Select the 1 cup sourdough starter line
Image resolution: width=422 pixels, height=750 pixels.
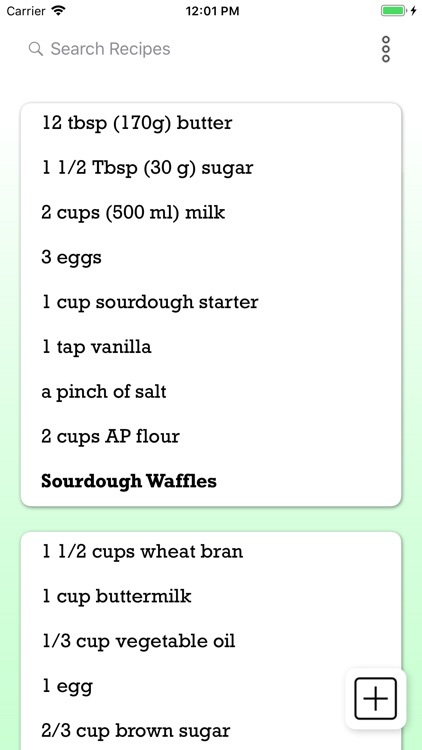pyautogui.click(x=150, y=302)
